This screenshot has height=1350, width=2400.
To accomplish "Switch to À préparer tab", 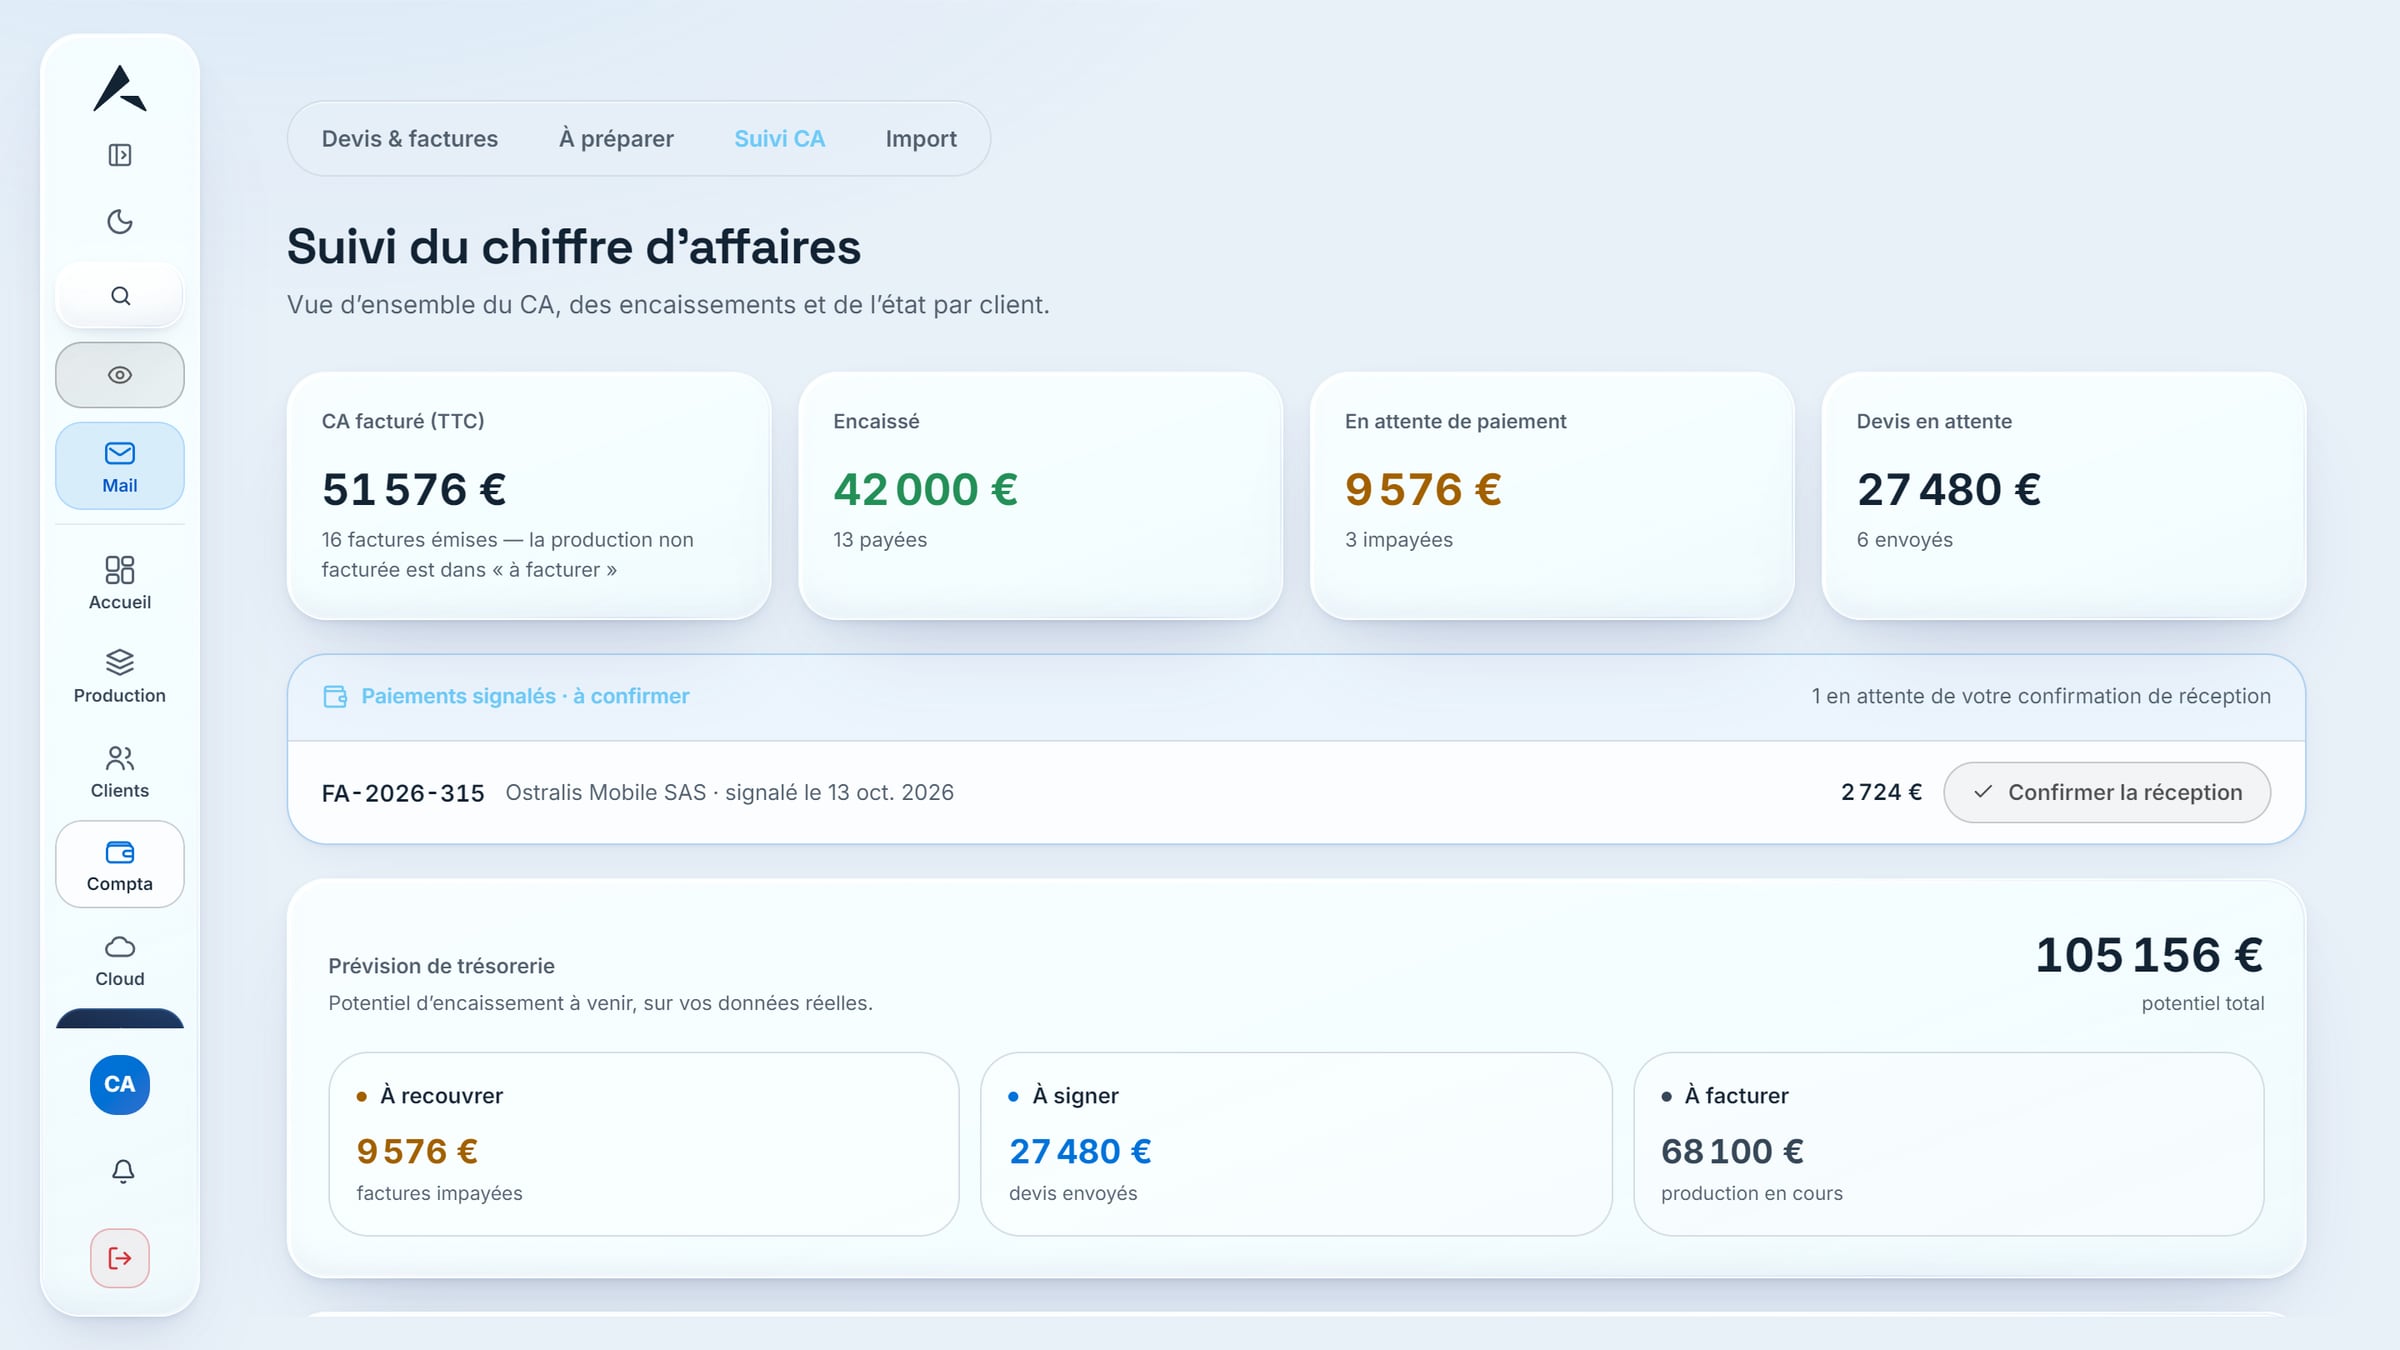I will tap(616, 139).
